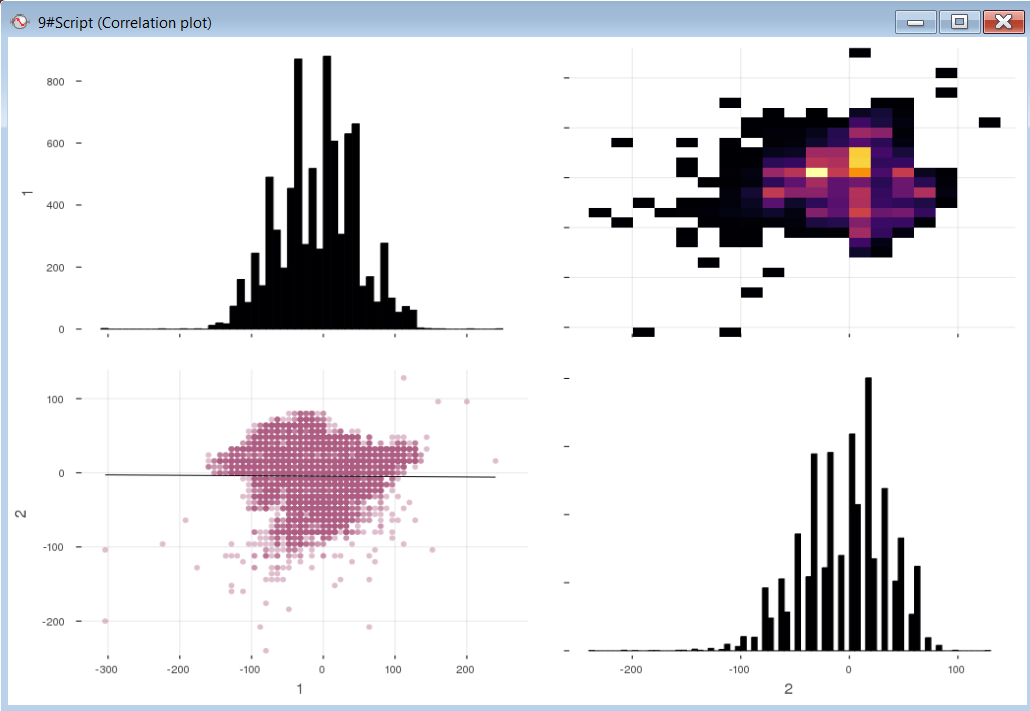Select the far-right scatter point near x=240
The width and height of the screenshot is (1030, 711).
tap(495, 461)
